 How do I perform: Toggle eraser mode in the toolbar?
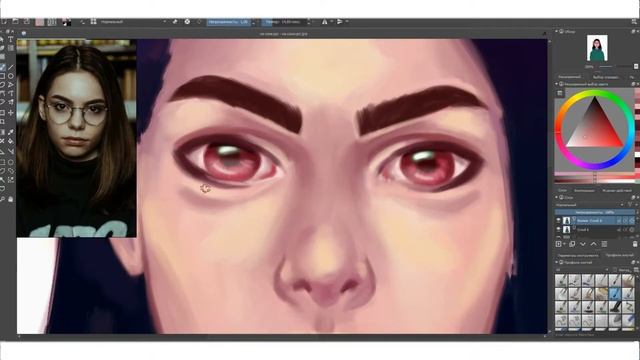[175, 22]
